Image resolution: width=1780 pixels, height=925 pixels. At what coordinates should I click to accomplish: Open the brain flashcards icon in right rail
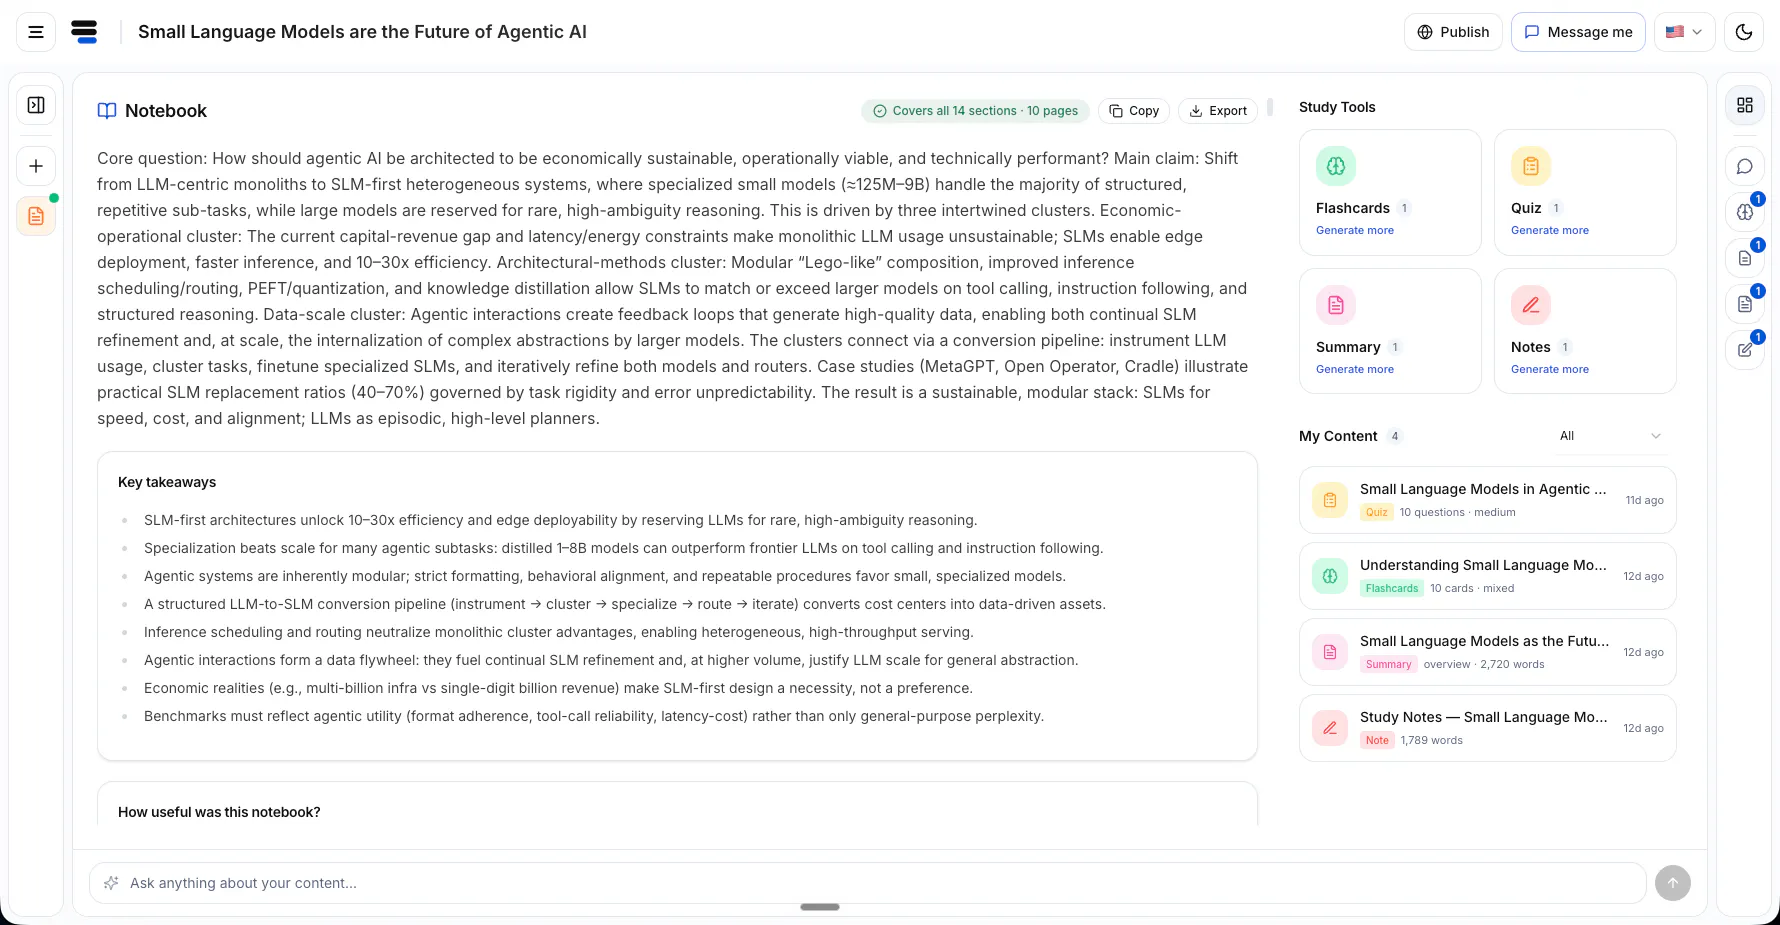pos(1745,212)
